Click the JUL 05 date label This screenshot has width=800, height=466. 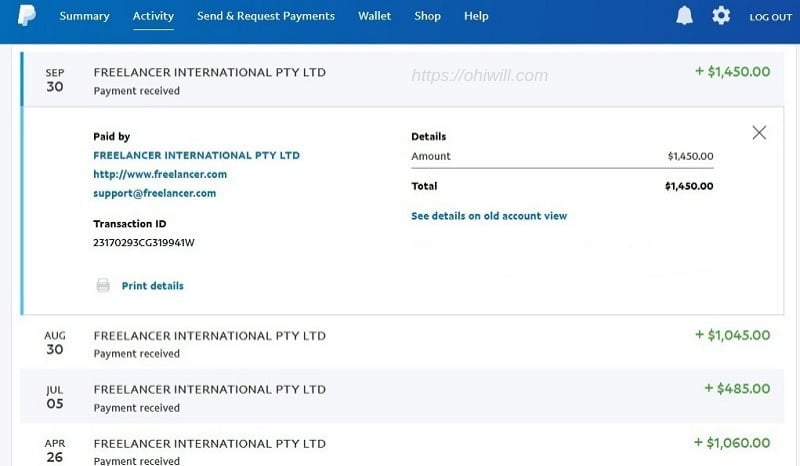tap(55, 397)
